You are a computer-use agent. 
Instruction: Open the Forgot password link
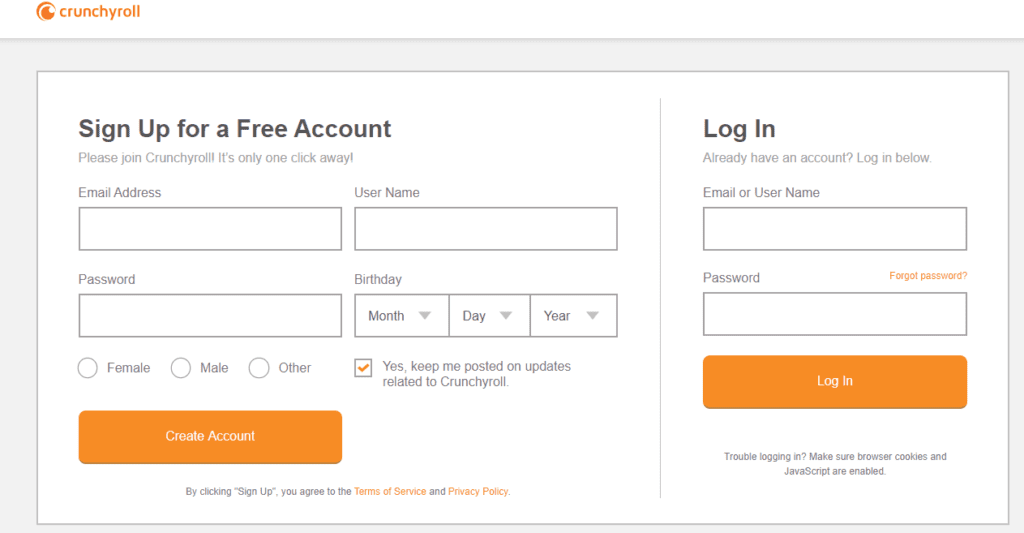928,276
